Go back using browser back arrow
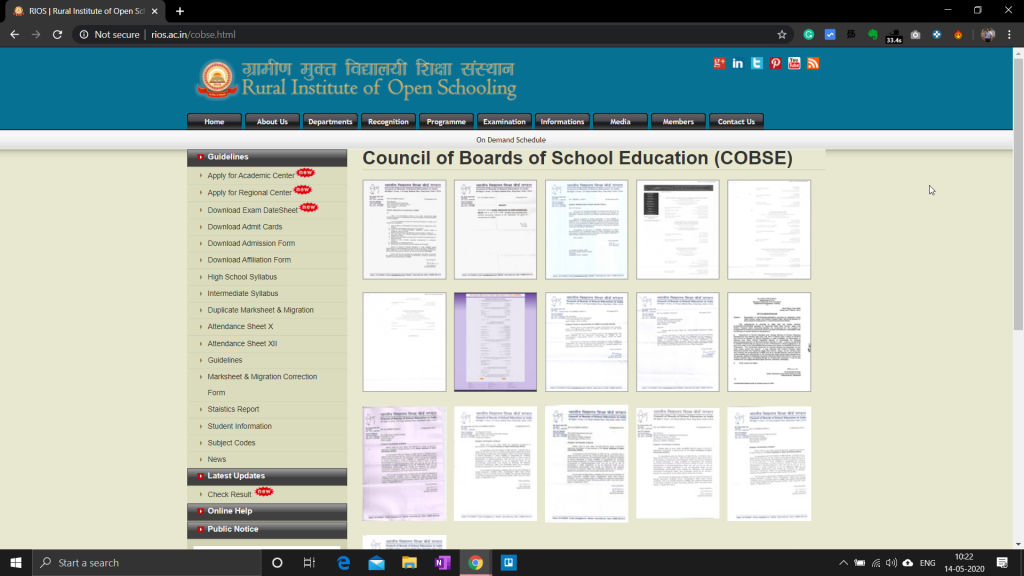 (x=14, y=35)
